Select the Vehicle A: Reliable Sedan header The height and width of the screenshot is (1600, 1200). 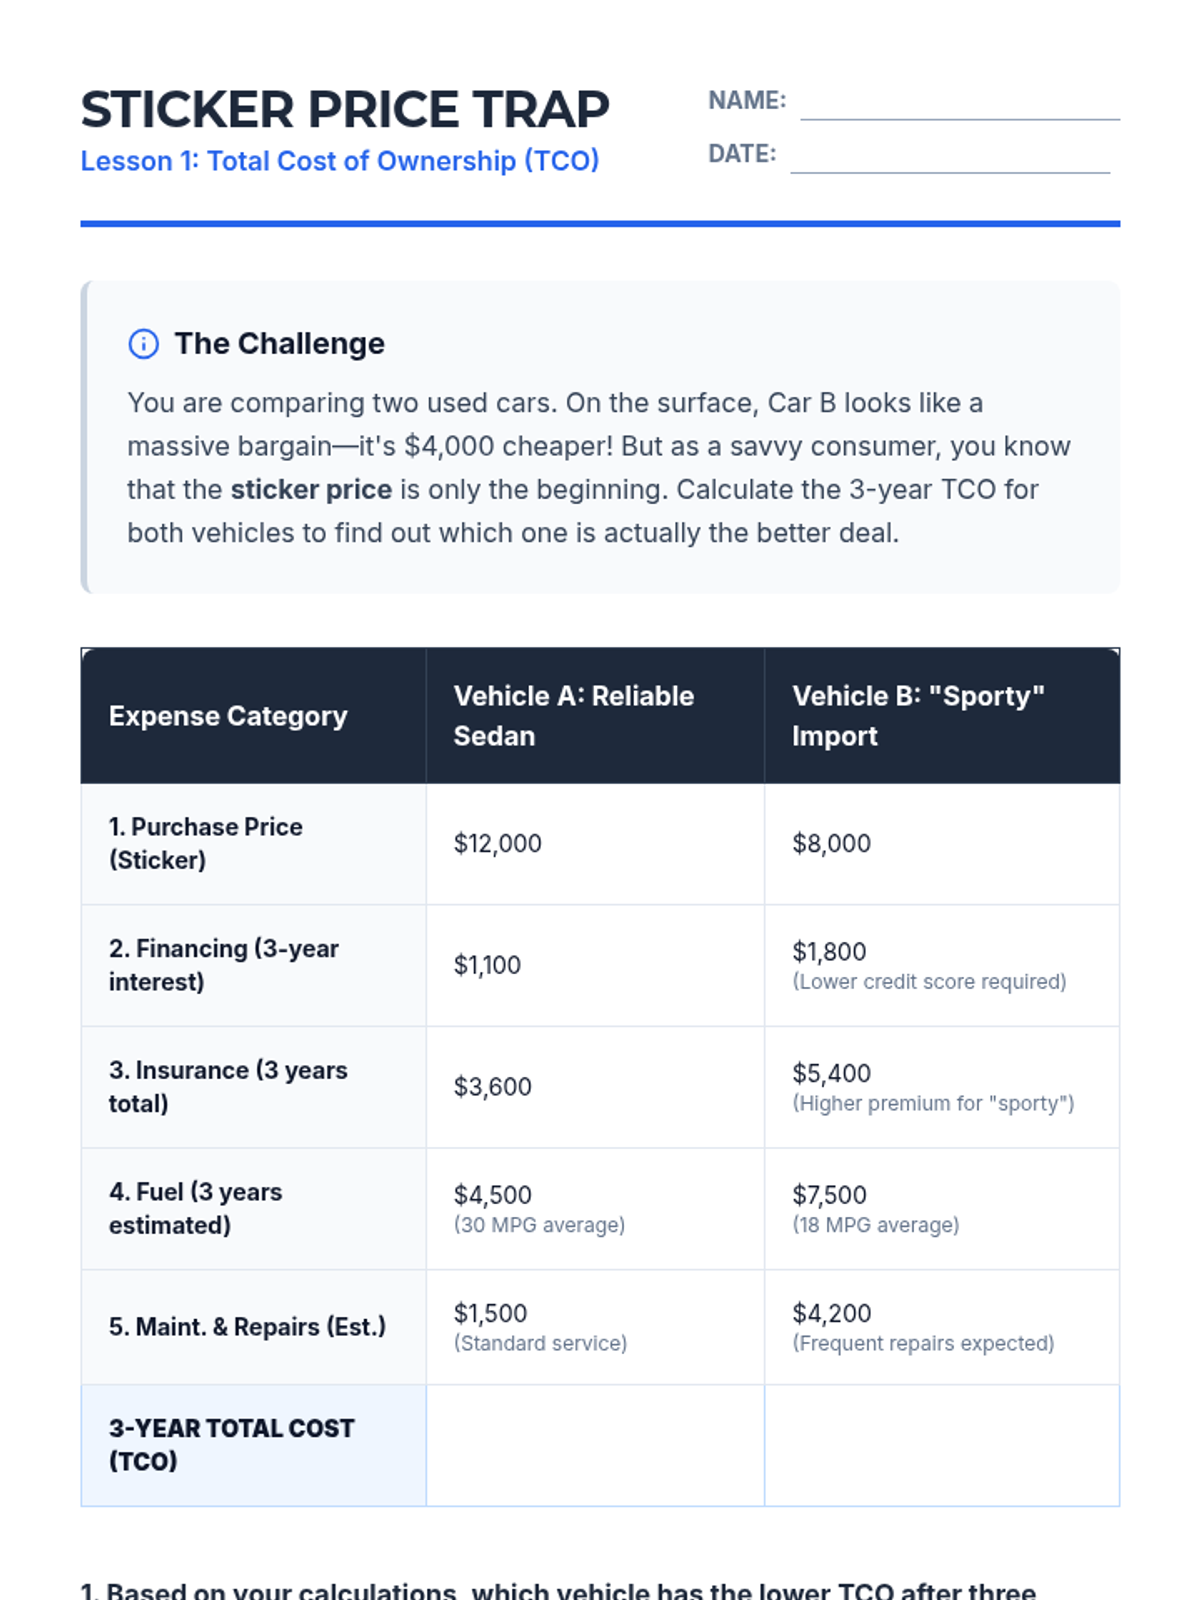pos(573,716)
